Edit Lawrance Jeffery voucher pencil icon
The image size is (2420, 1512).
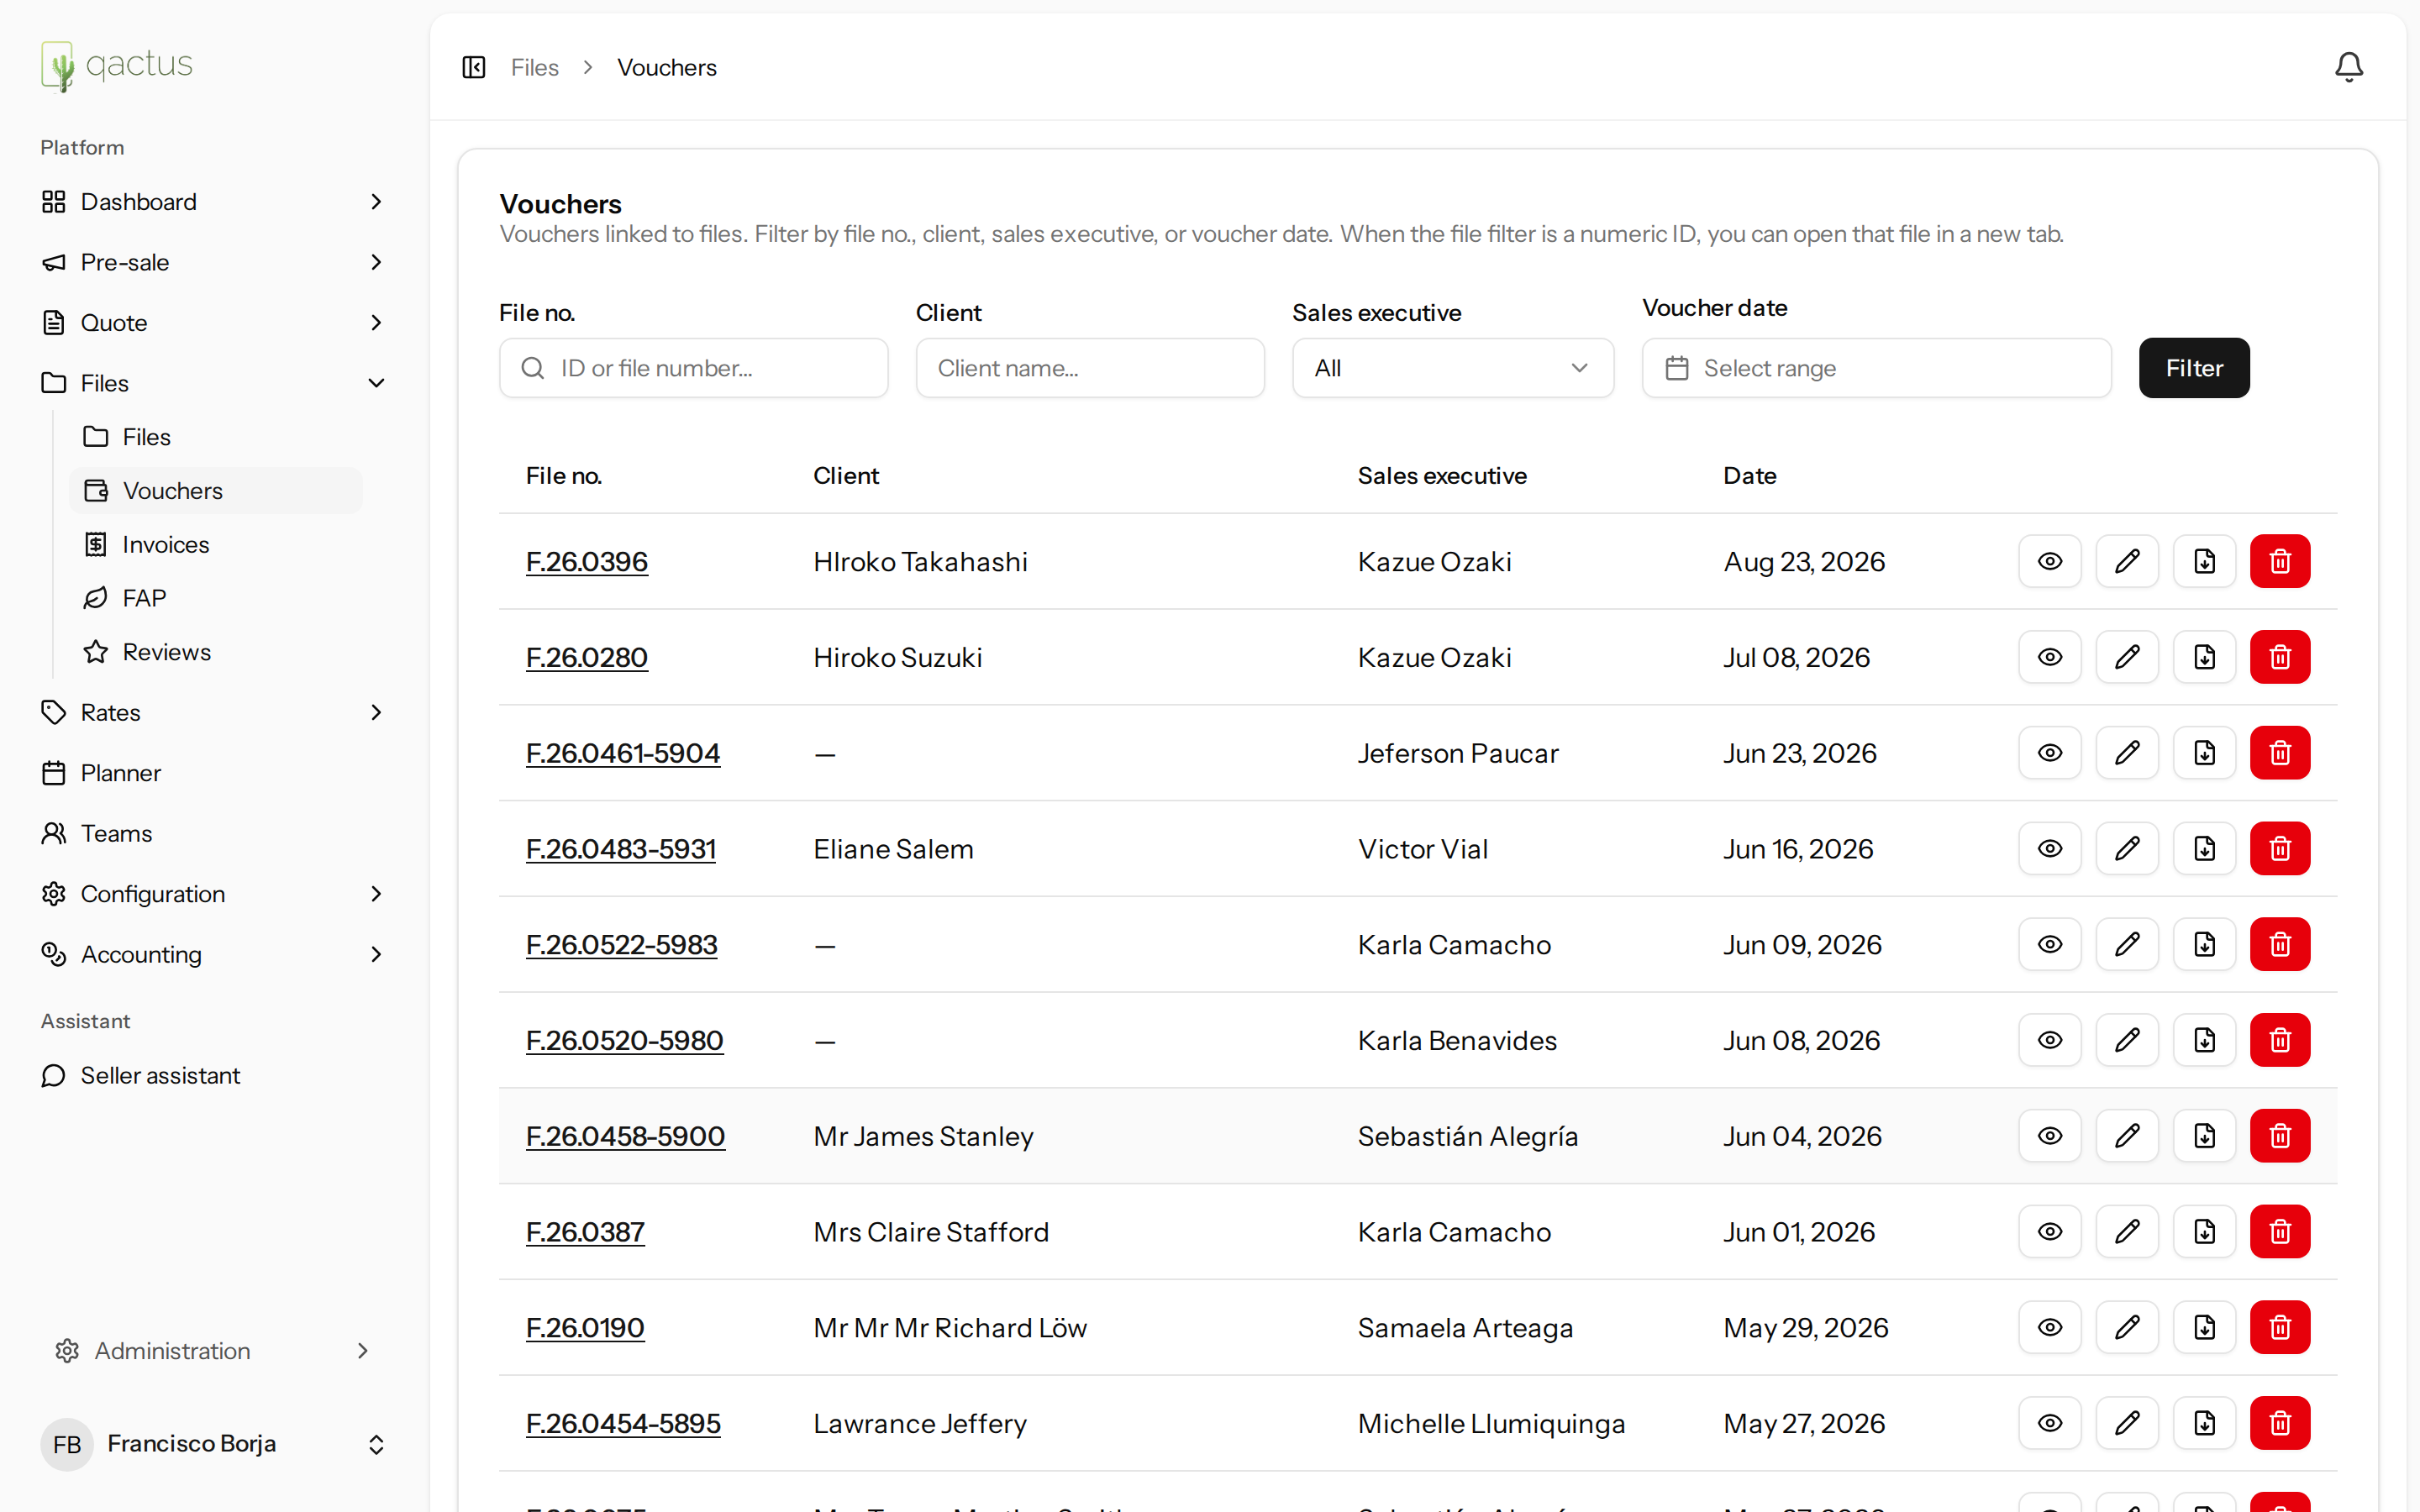point(2127,1423)
